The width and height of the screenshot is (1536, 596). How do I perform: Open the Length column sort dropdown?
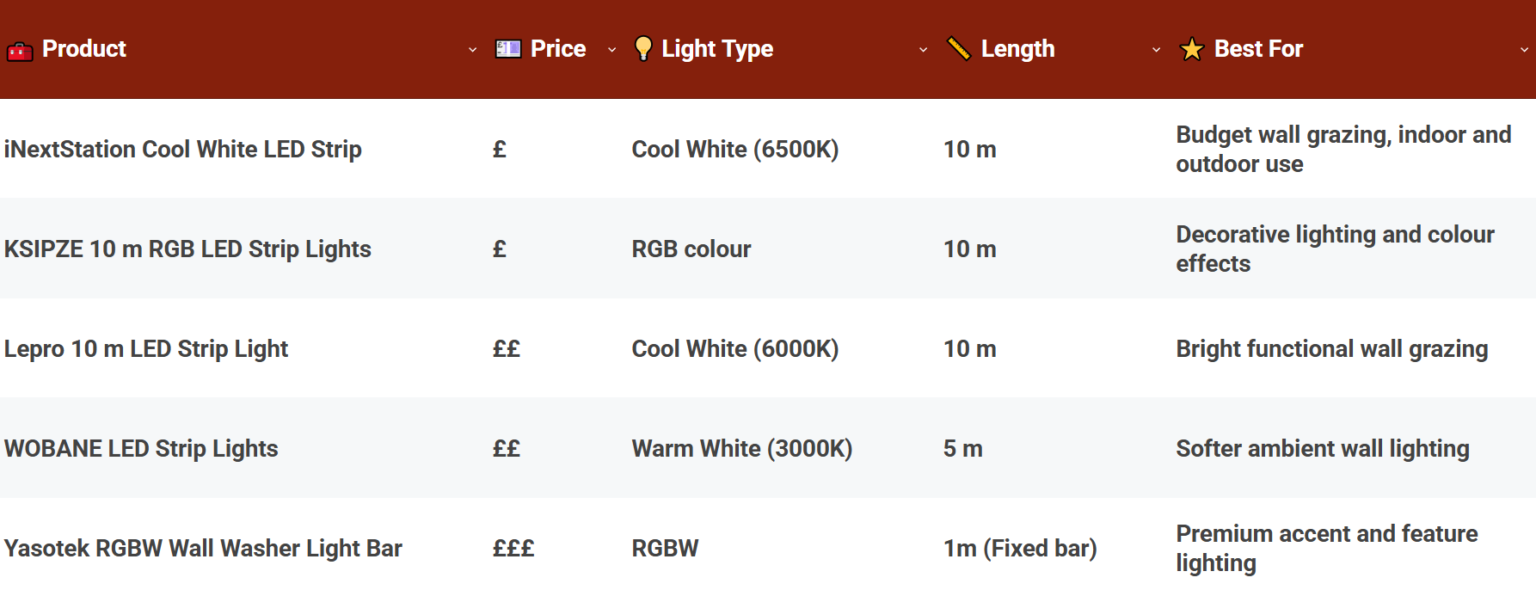point(1157,49)
